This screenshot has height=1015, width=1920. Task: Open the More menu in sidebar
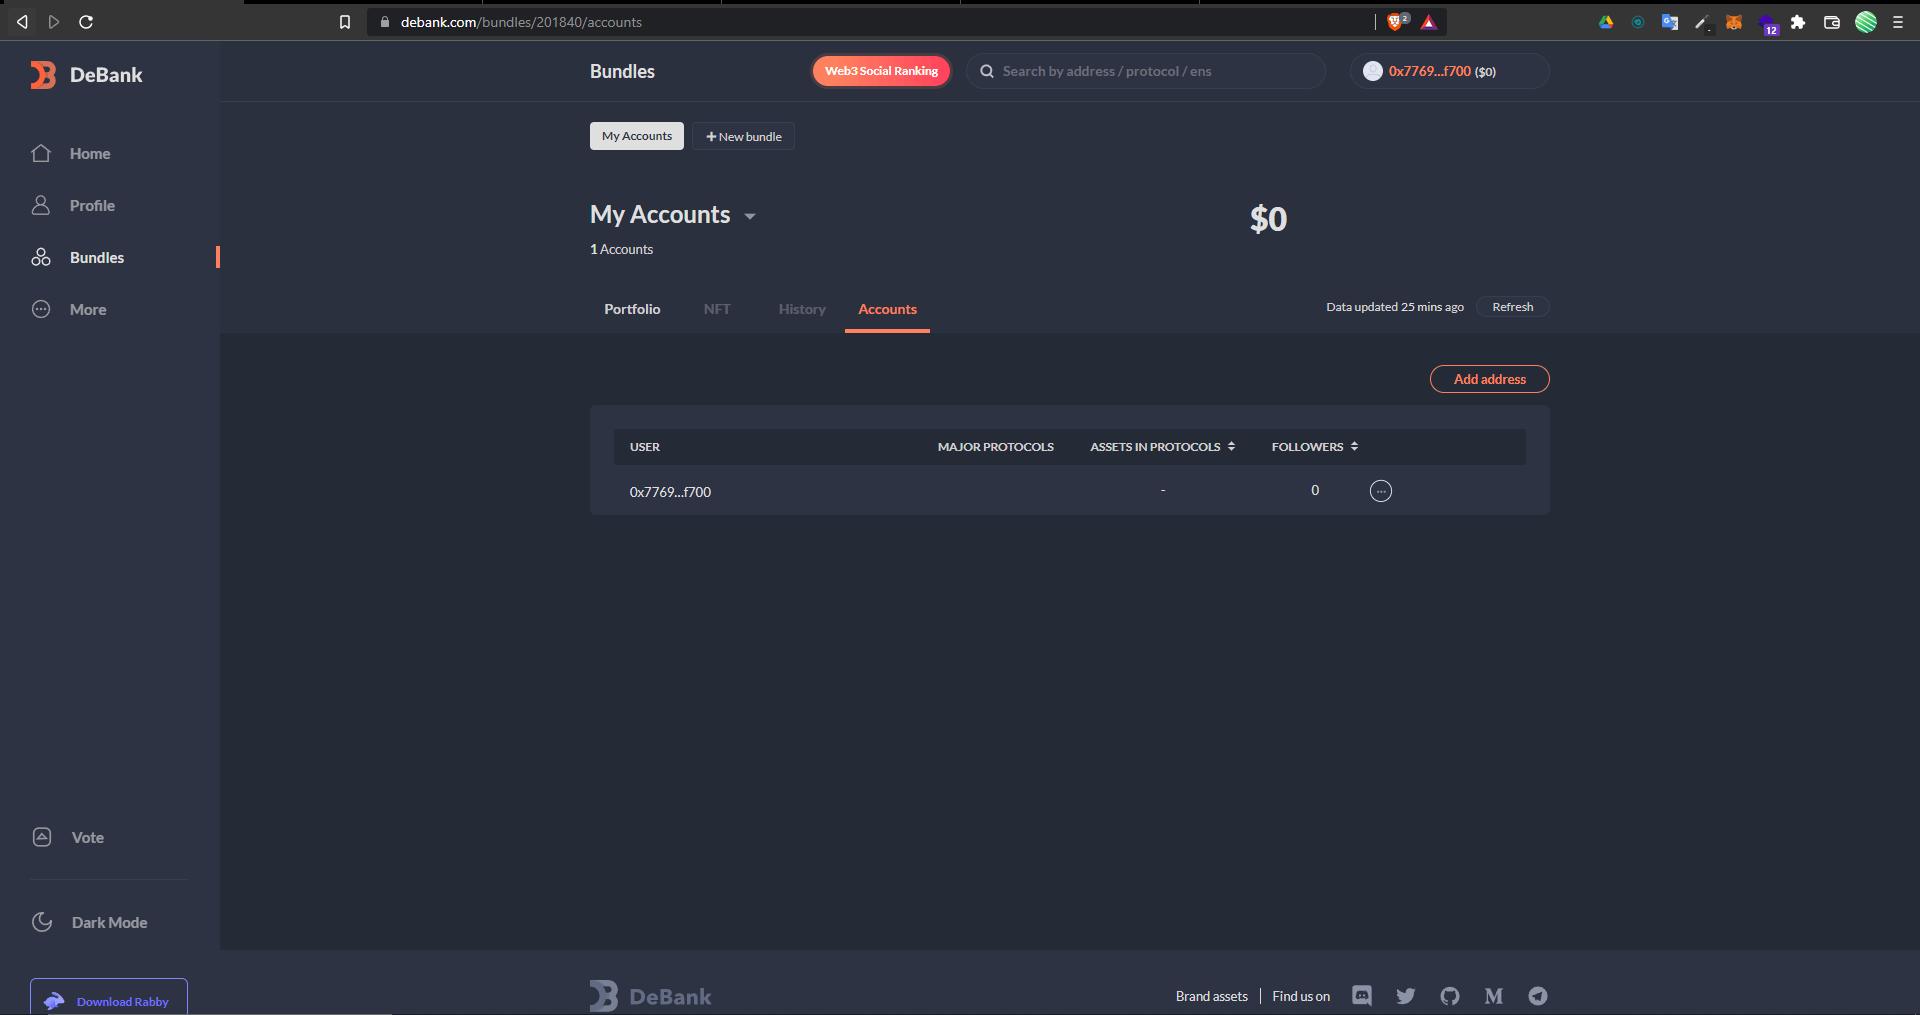pyautogui.click(x=88, y=310)
